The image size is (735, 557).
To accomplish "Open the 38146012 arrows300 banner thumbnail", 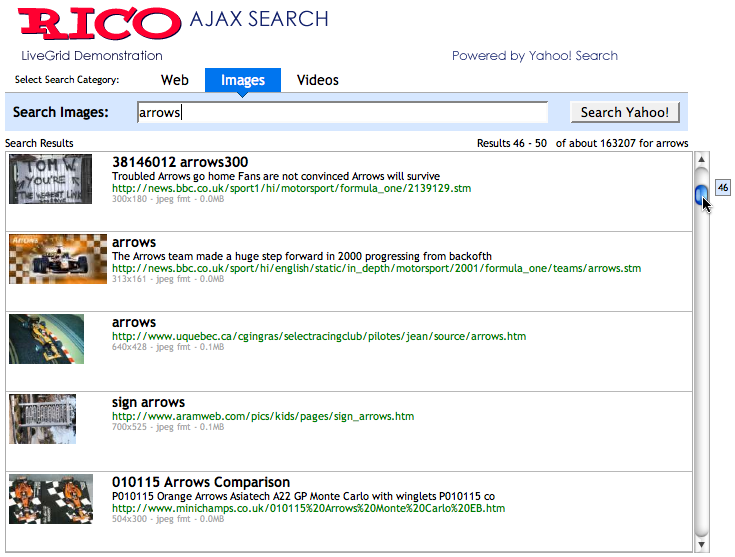I will pos(50,179).
